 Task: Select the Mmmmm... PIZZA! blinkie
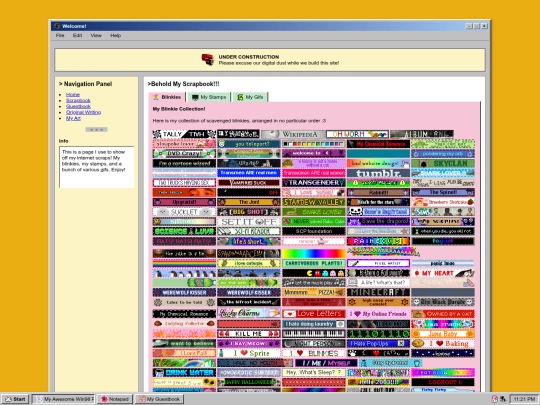coord(313,292)
